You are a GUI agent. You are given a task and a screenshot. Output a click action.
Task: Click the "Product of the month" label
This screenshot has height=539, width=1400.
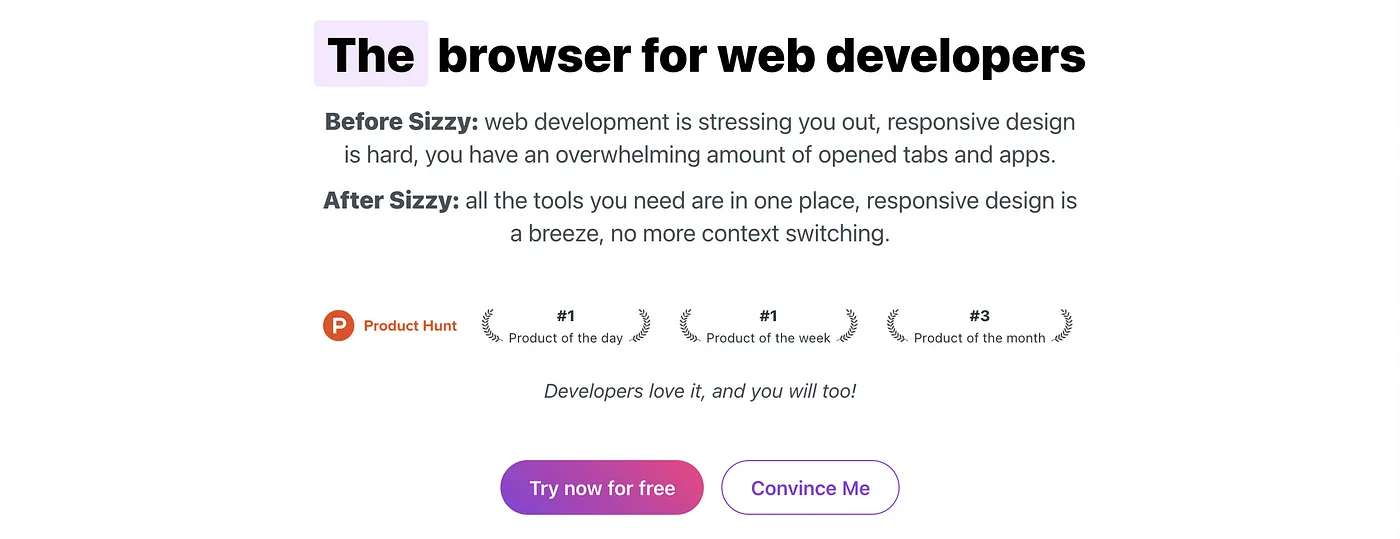tap(980, 338)
